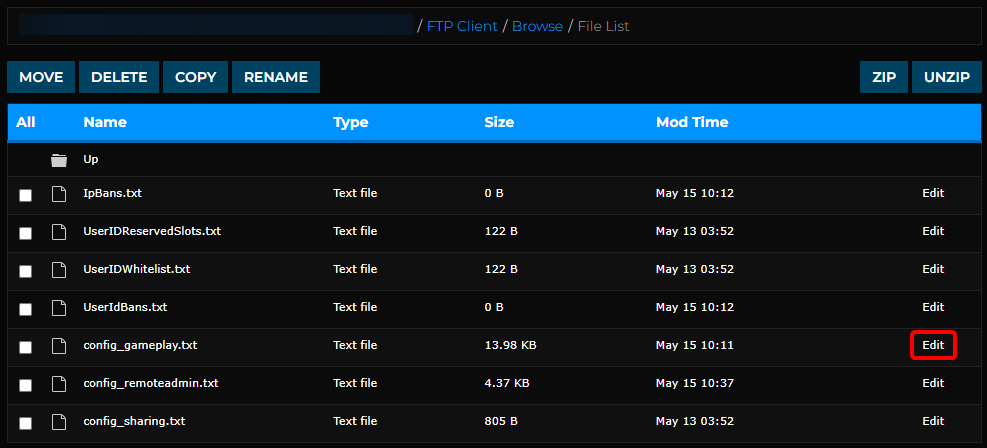This screenshot has width=987, height=448.
Task: Click Edit next to config_remoteadmin.txt
Action: [933, 383]
